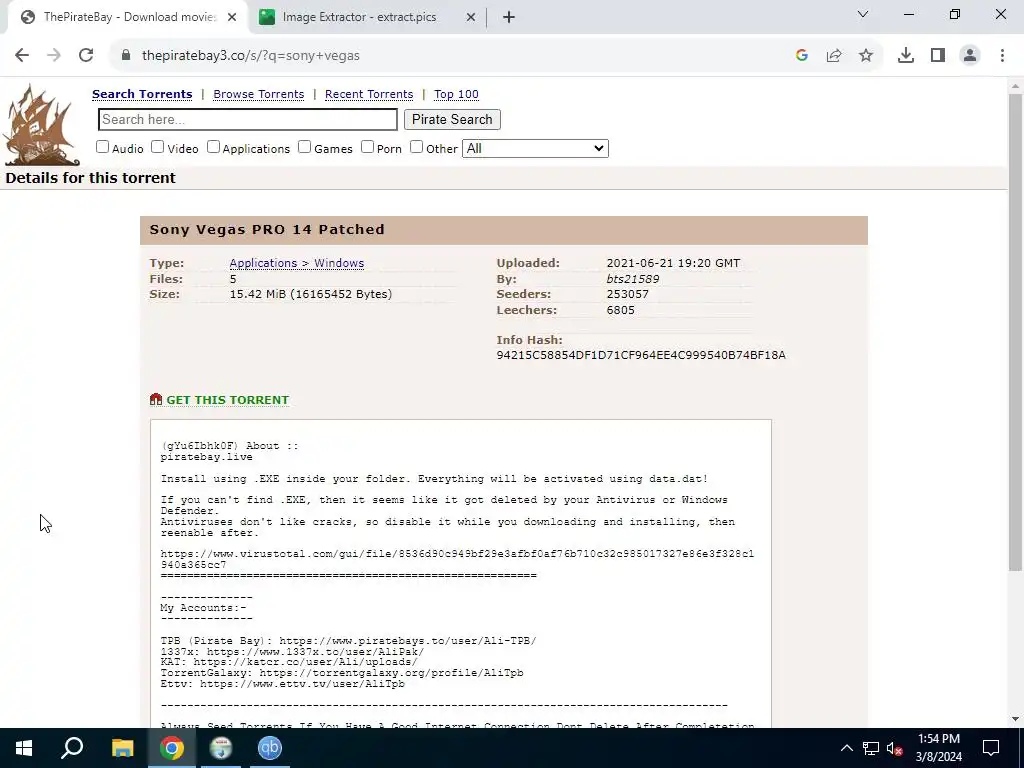Screen dimensions: 1024x768
Task: Open the Chrome downloads icon
Action: (906, 56)
